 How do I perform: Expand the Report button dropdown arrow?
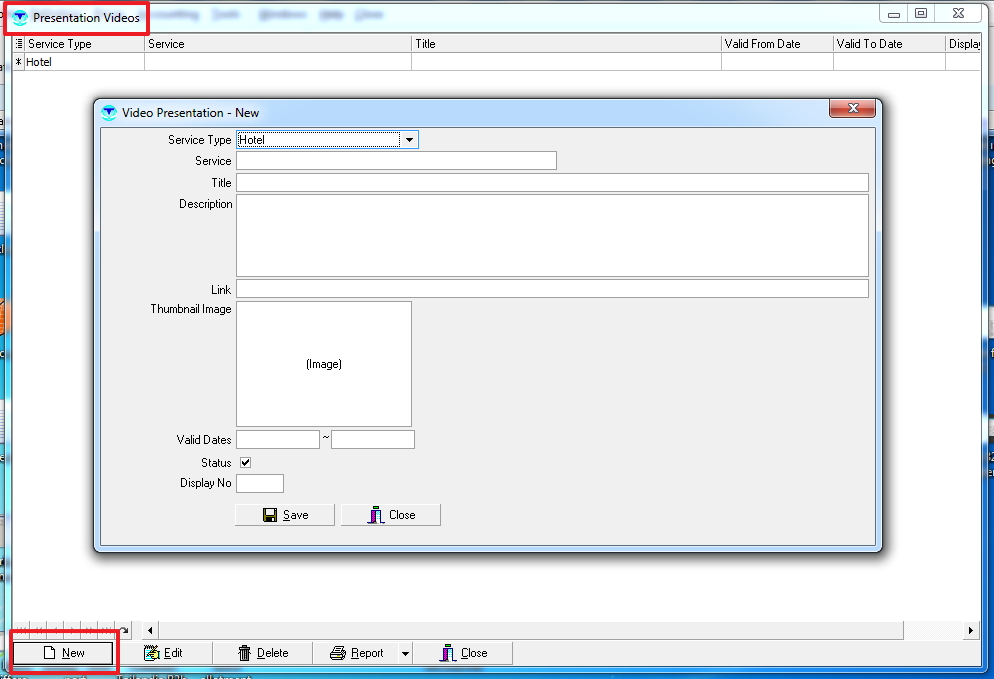coord(405,653)
